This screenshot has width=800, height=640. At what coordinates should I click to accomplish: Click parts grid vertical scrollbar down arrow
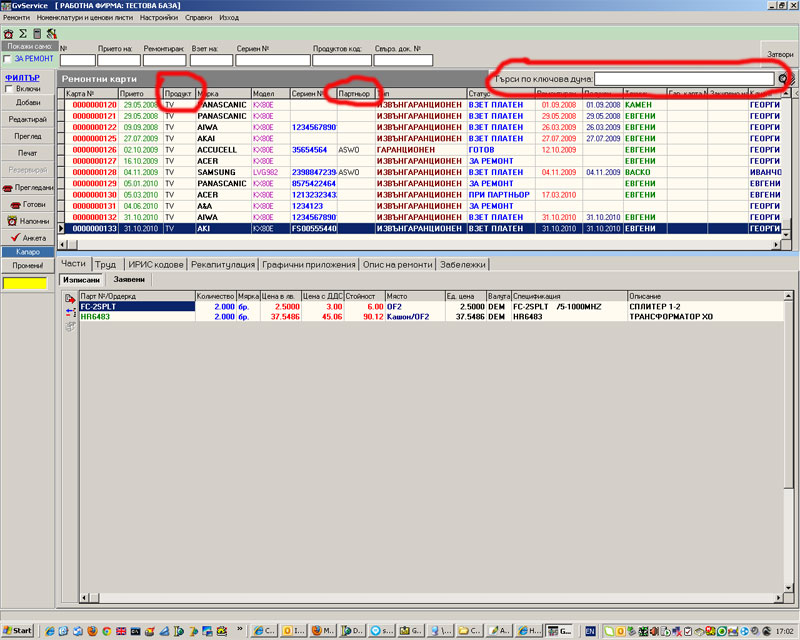(788, 588)
